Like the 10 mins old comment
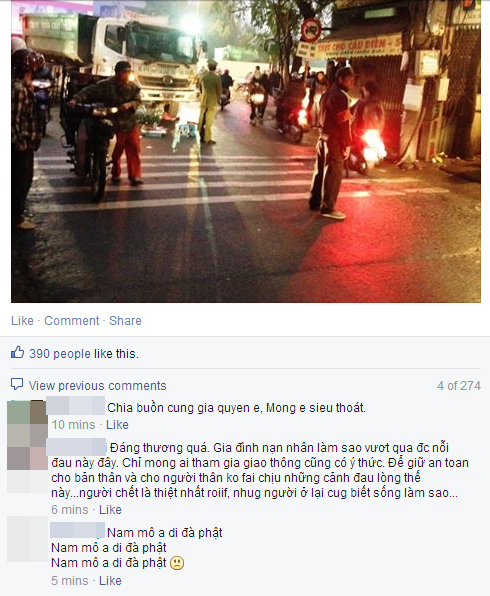490x596 pixels. [117, 425]
